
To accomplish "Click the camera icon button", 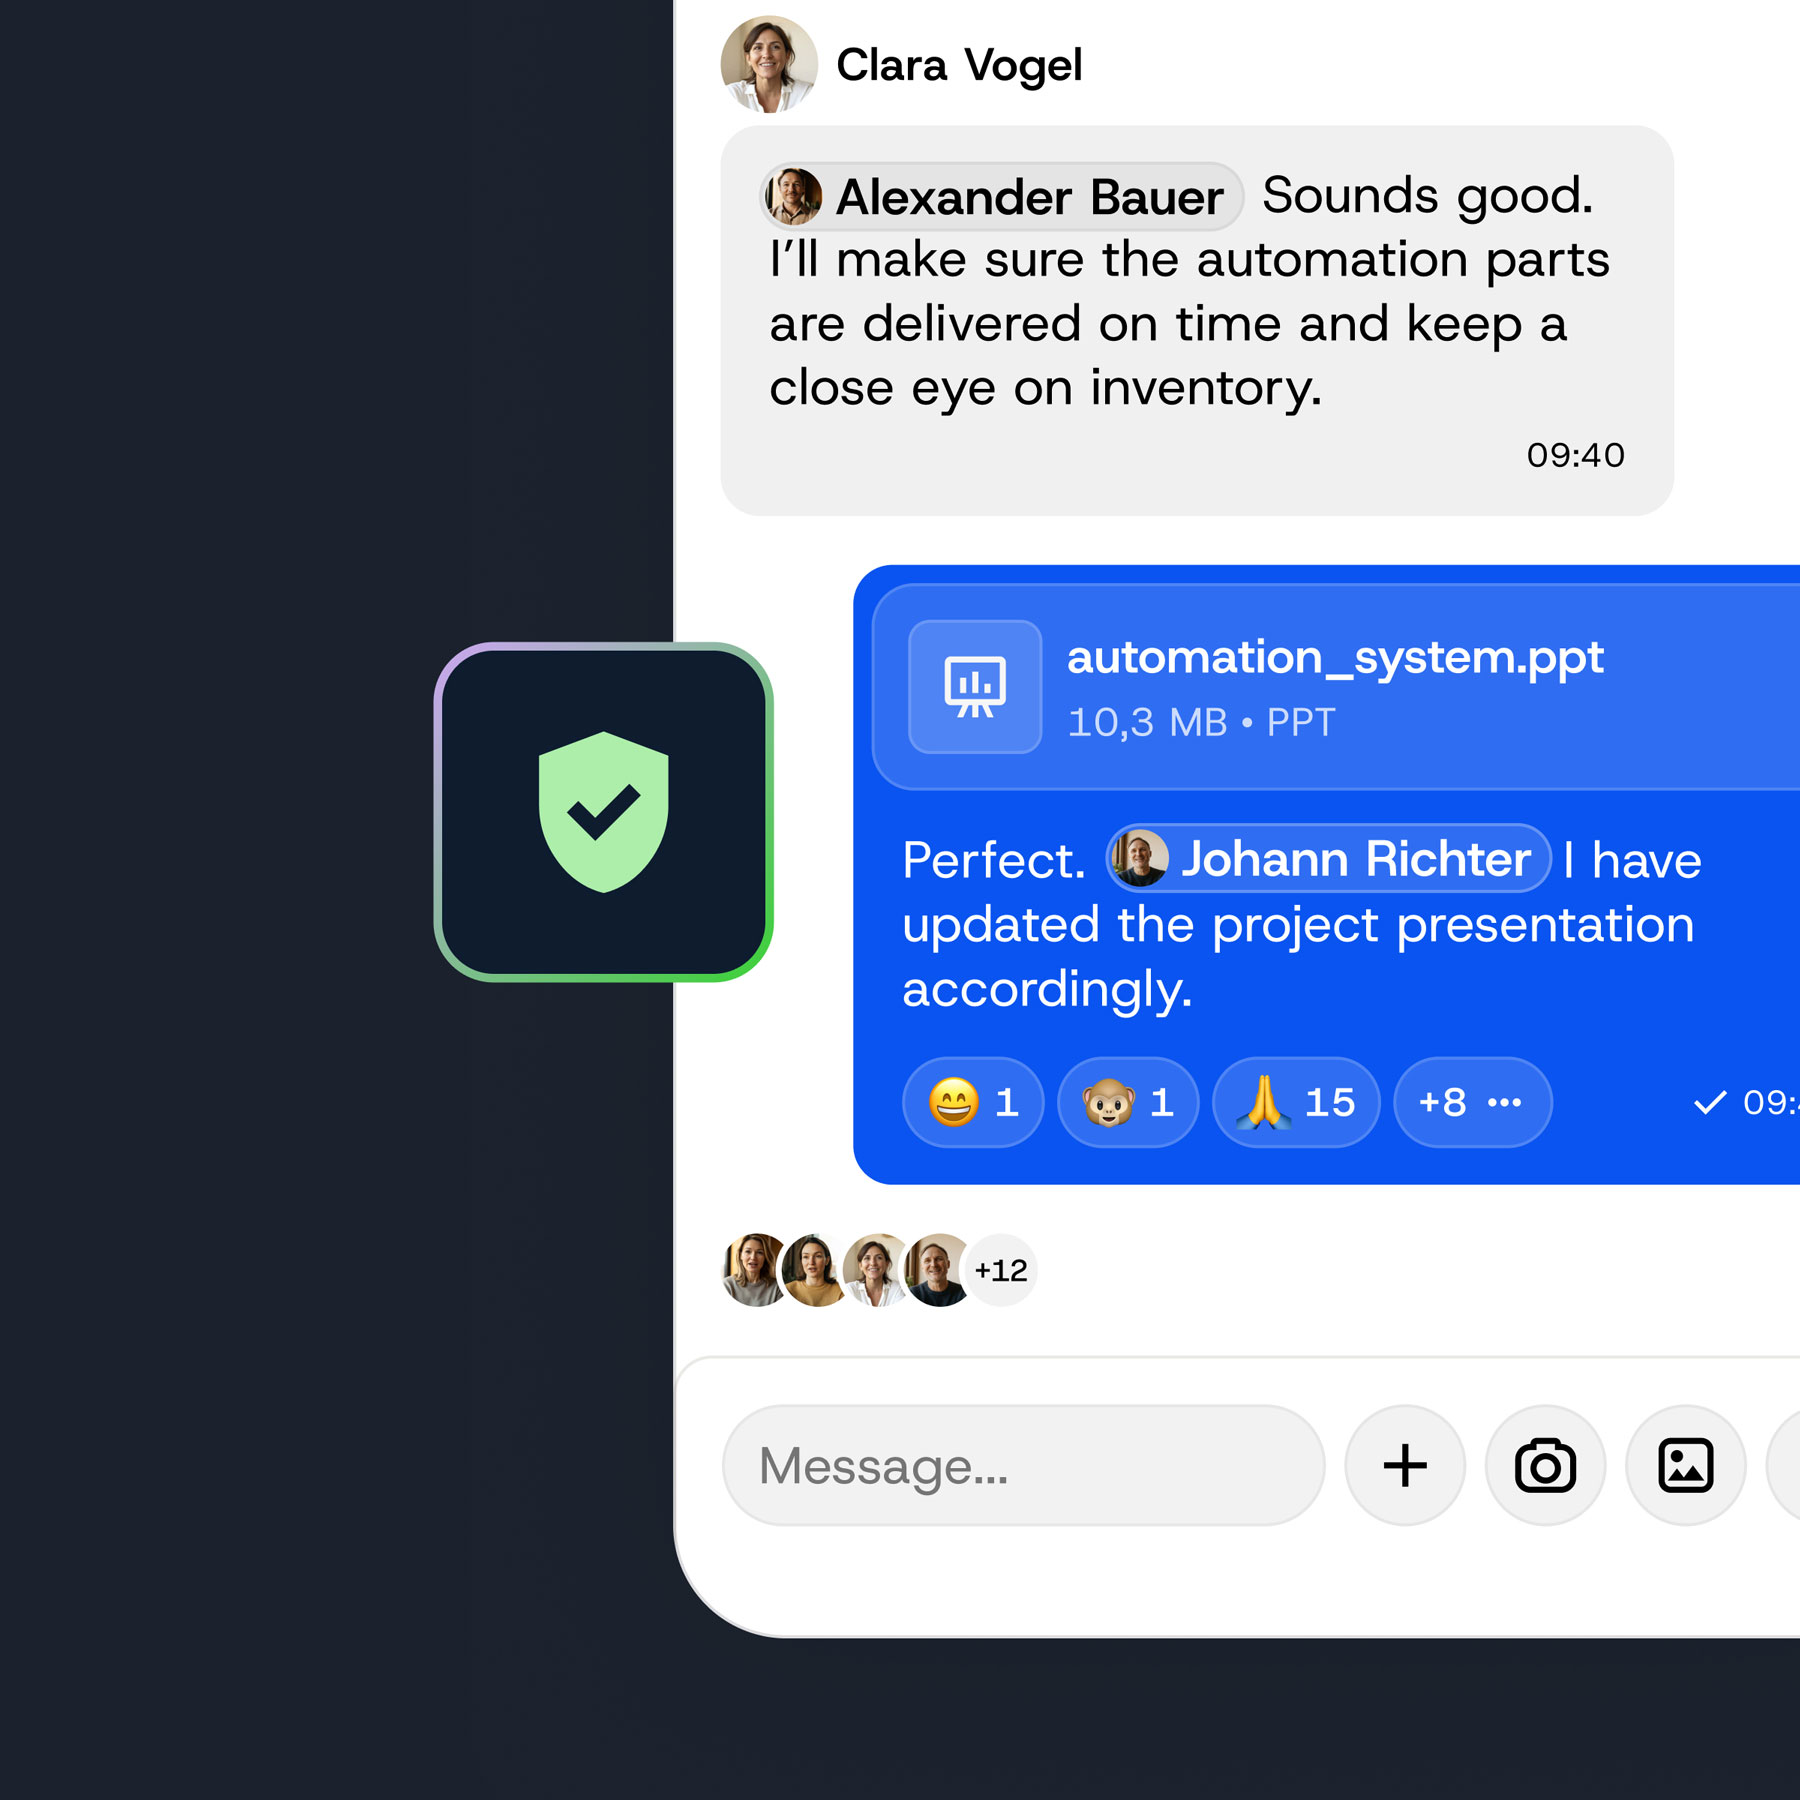I will click(1545, 1466).
